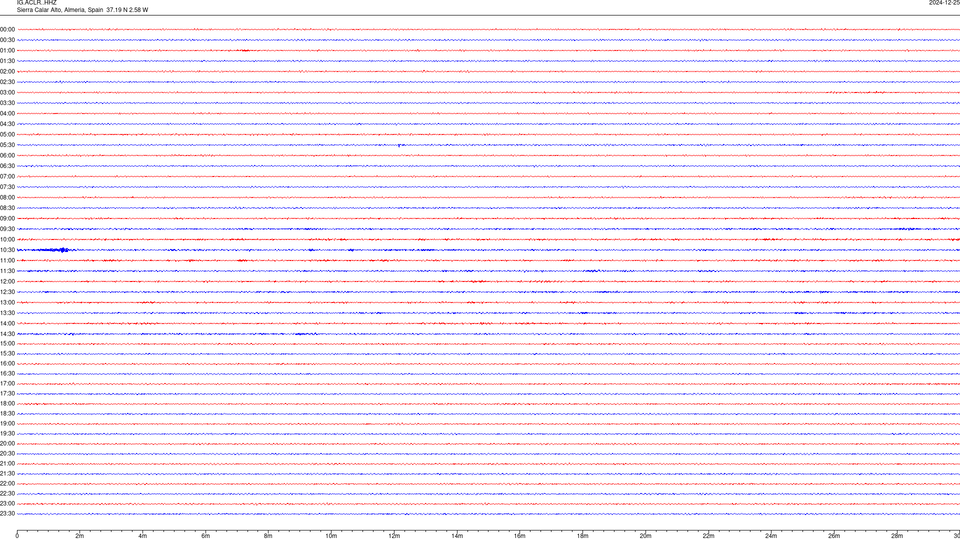Click the '26m' axis tick label
960x540 pixels.
[x=834, y=536]
